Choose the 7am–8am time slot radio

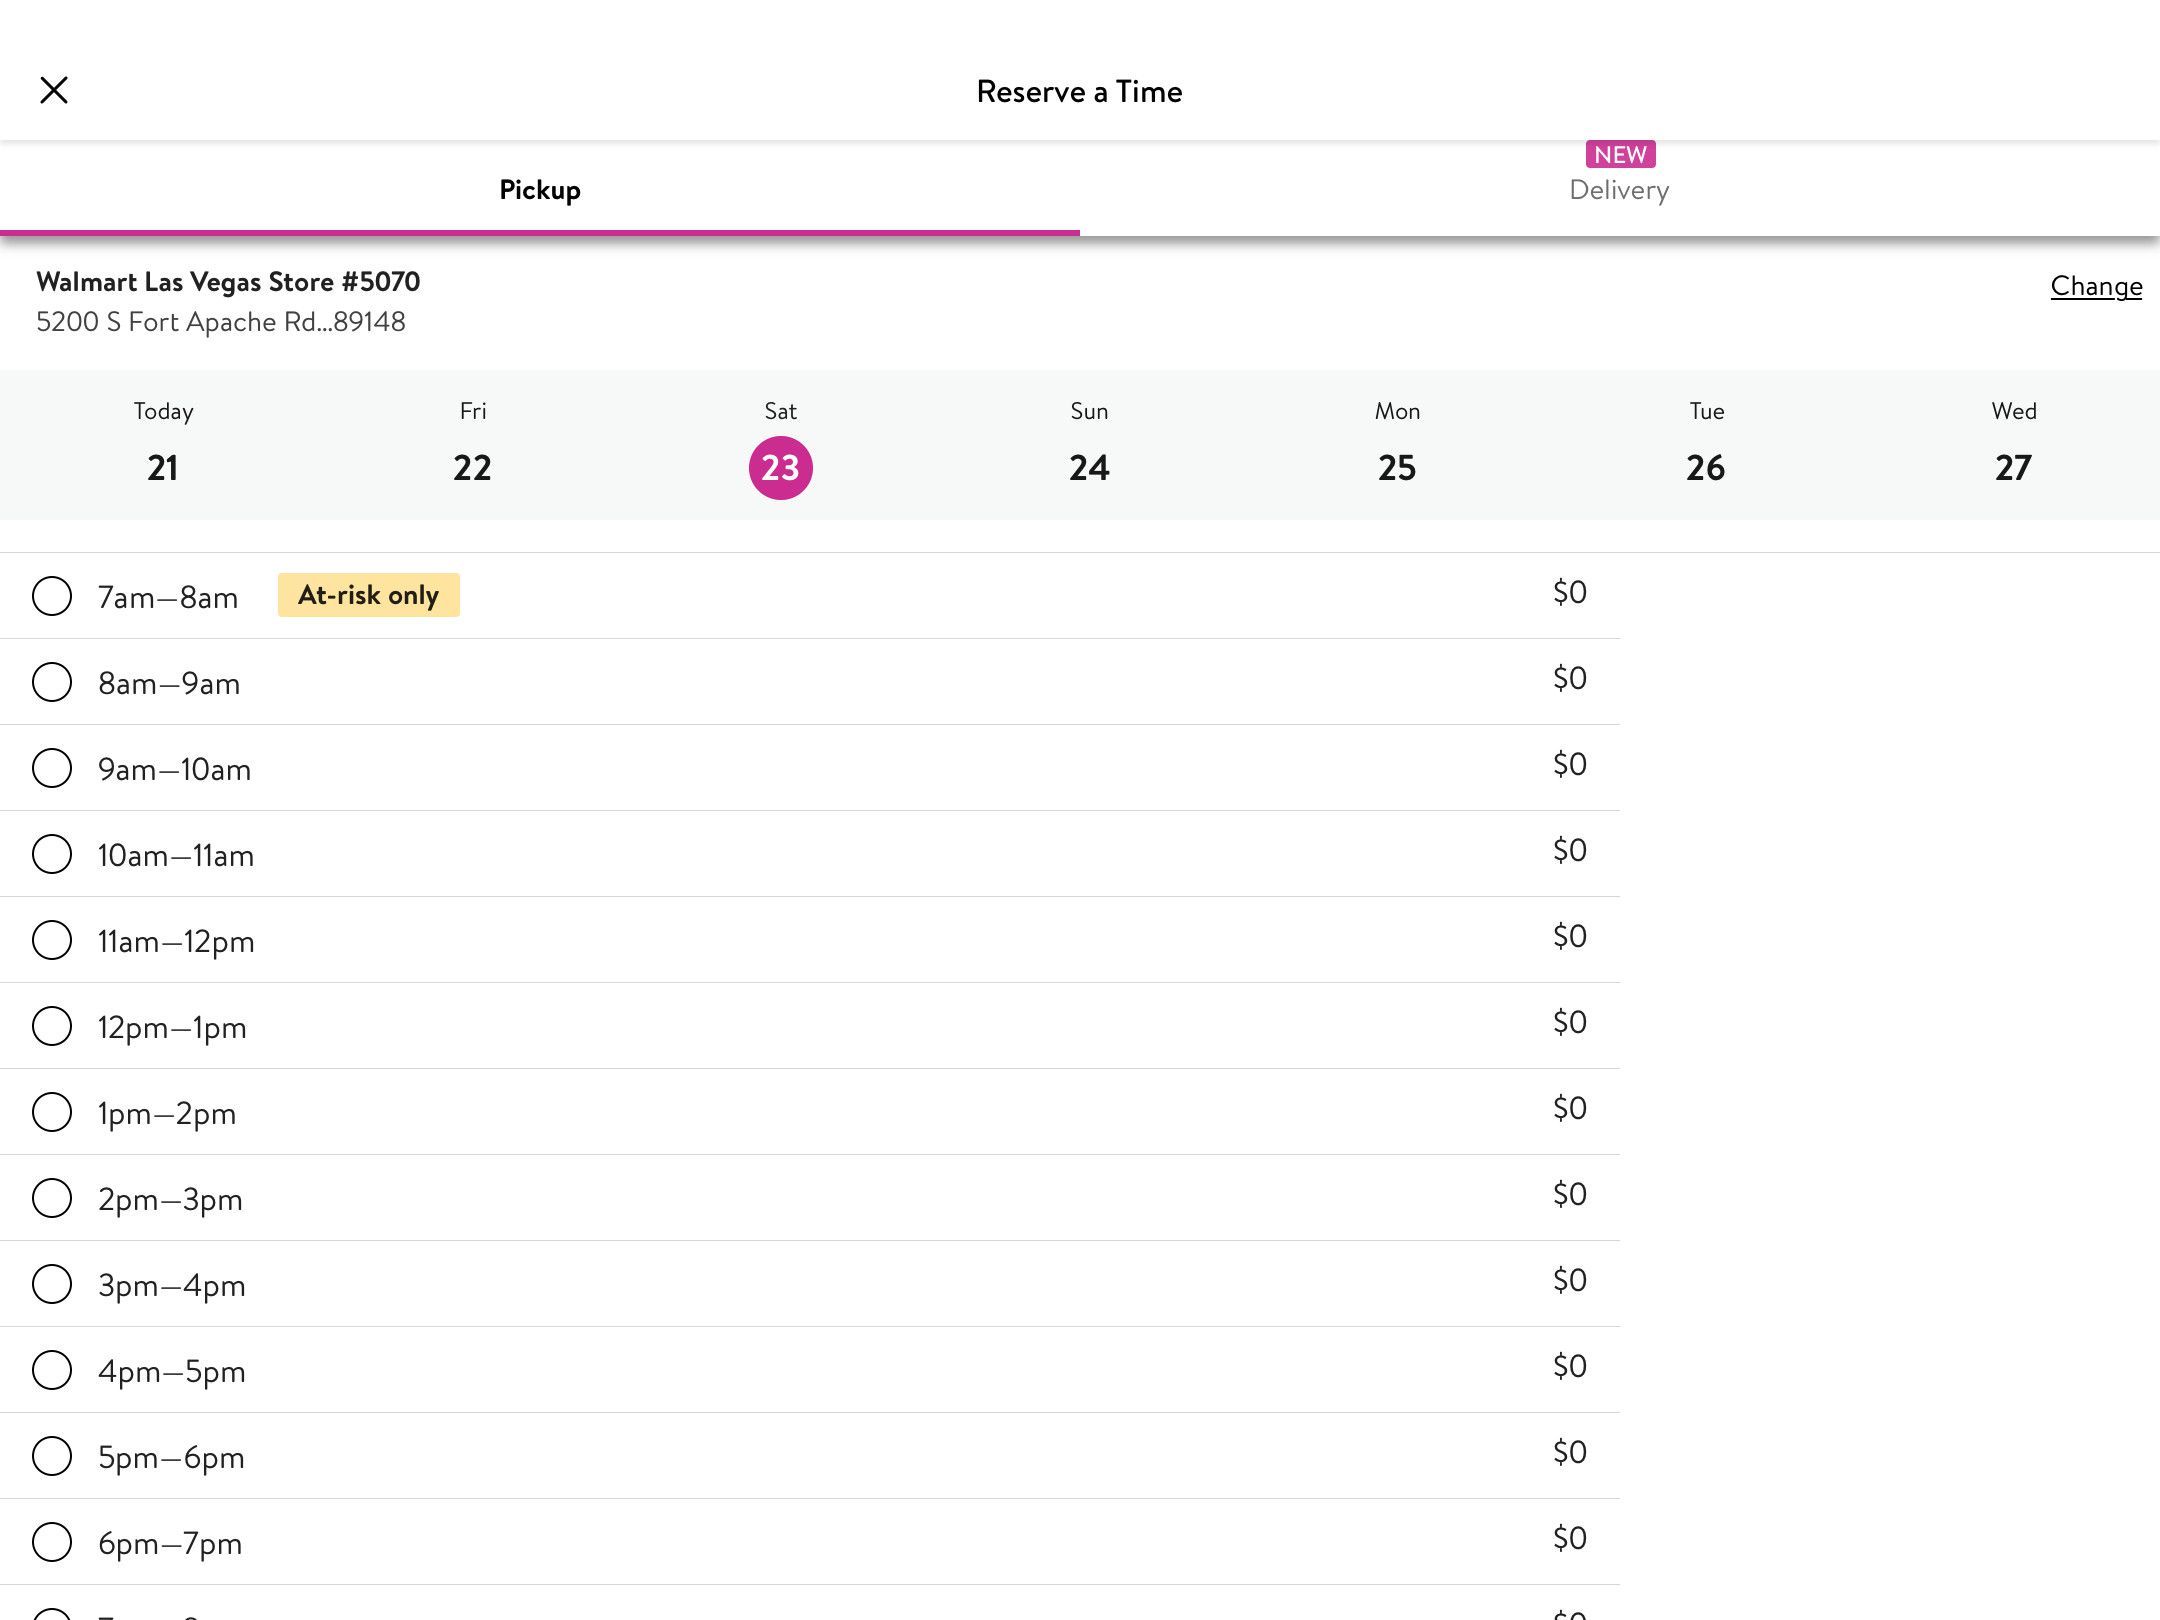click(x=52, y=596)
